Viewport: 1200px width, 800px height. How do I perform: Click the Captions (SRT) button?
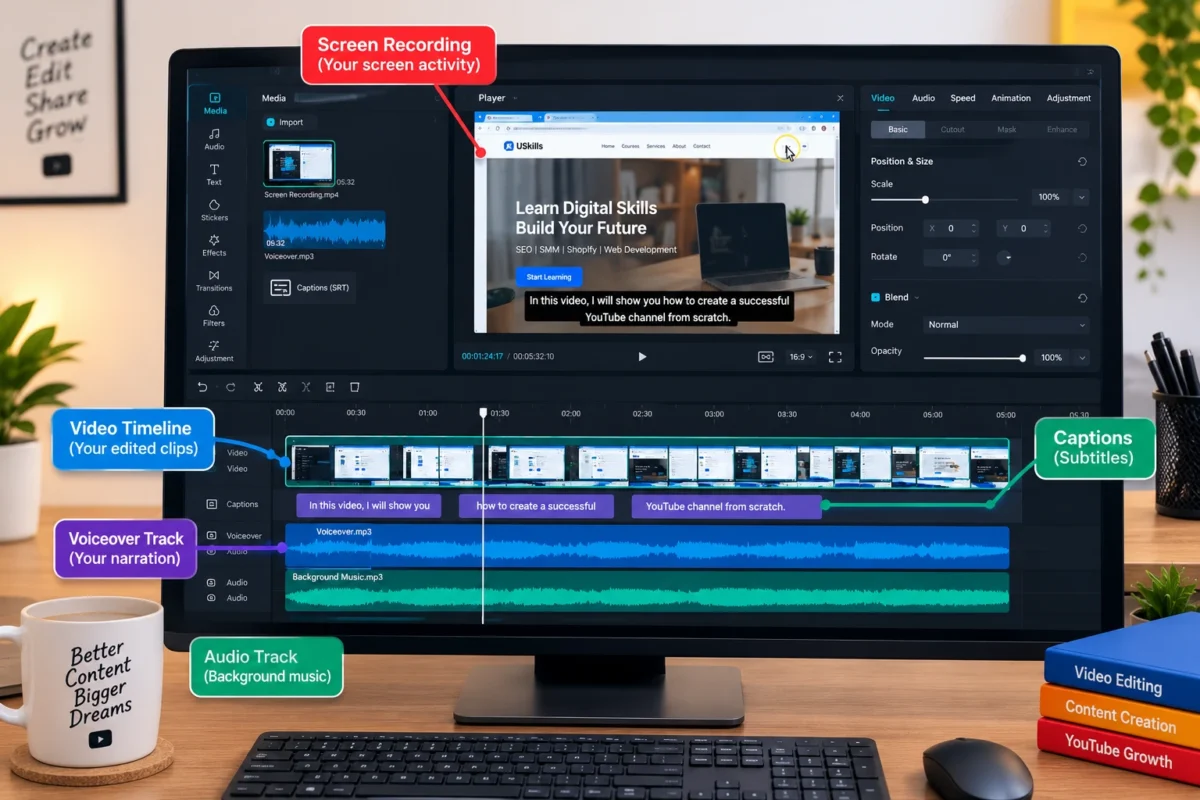[x=309, y=288]
